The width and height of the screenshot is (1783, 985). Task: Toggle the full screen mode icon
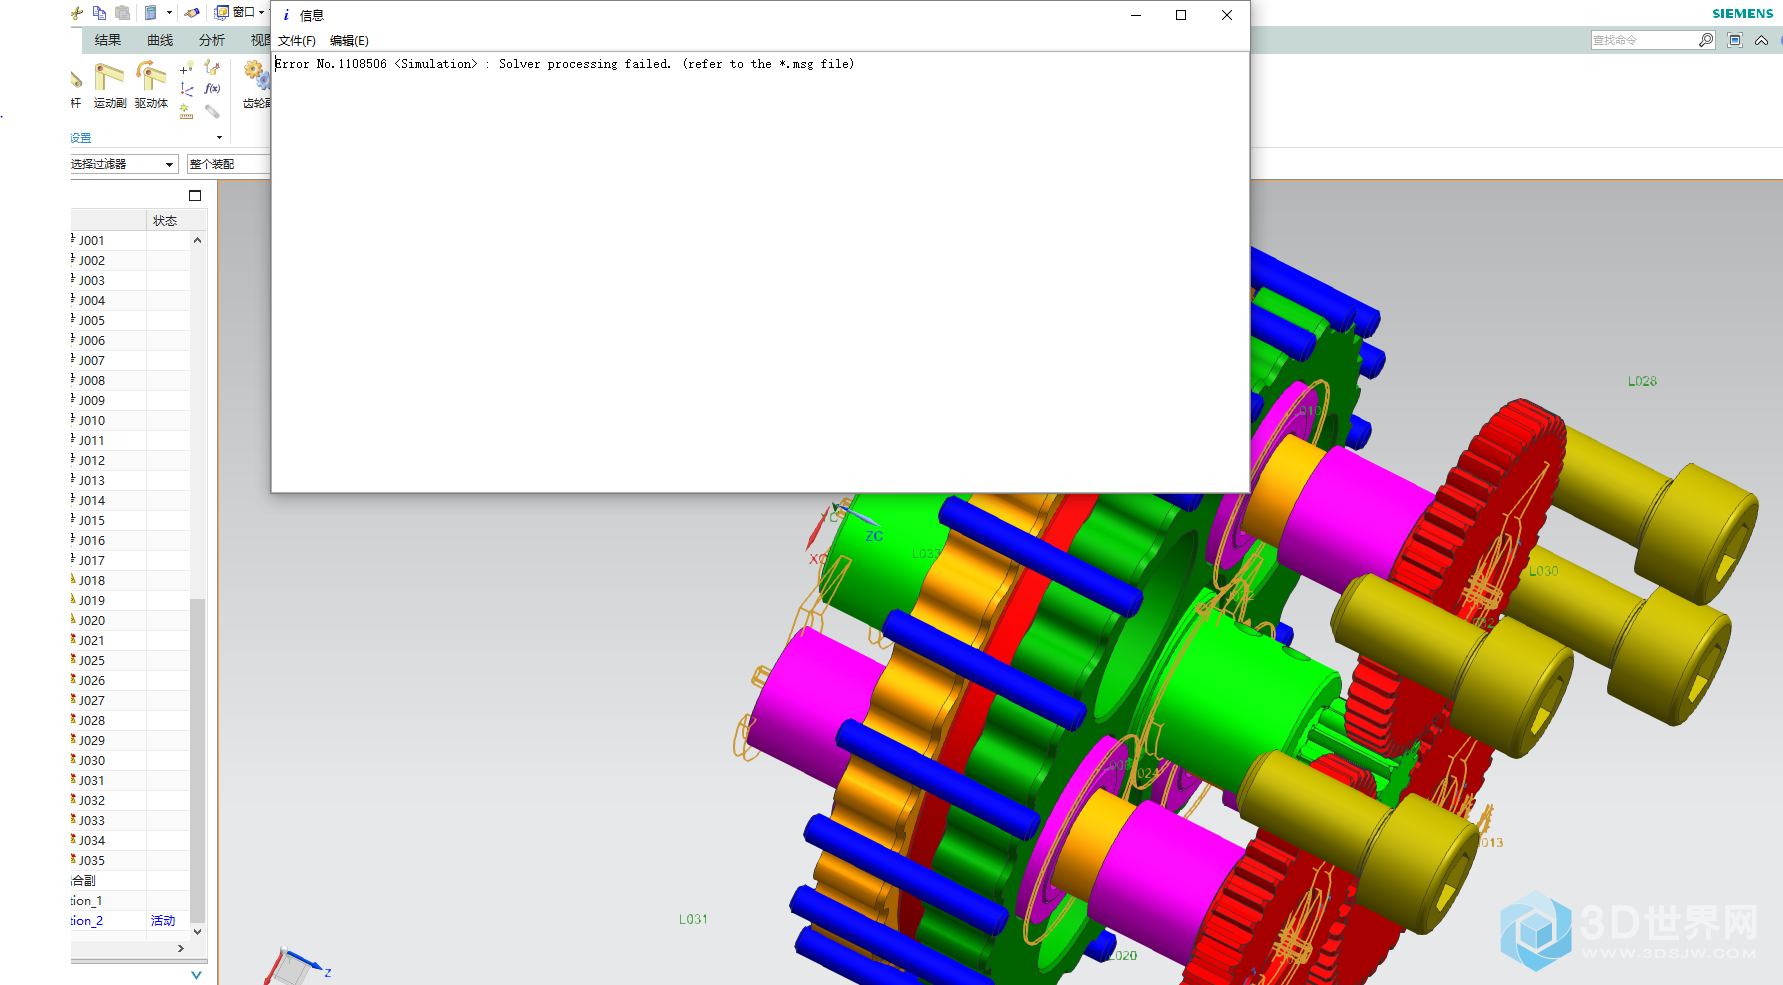(x=1735, y=40)
